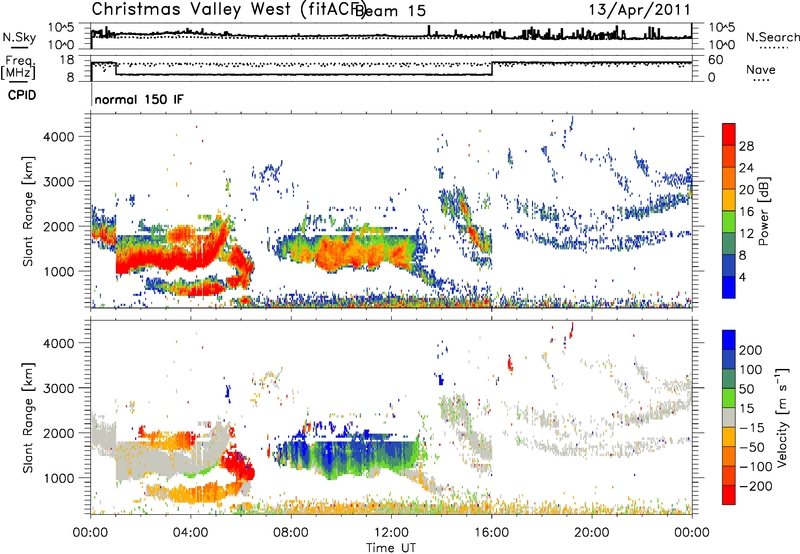The image size is (800, 554).
Task: Click the '04:00' time tick label
Action: 190,533
